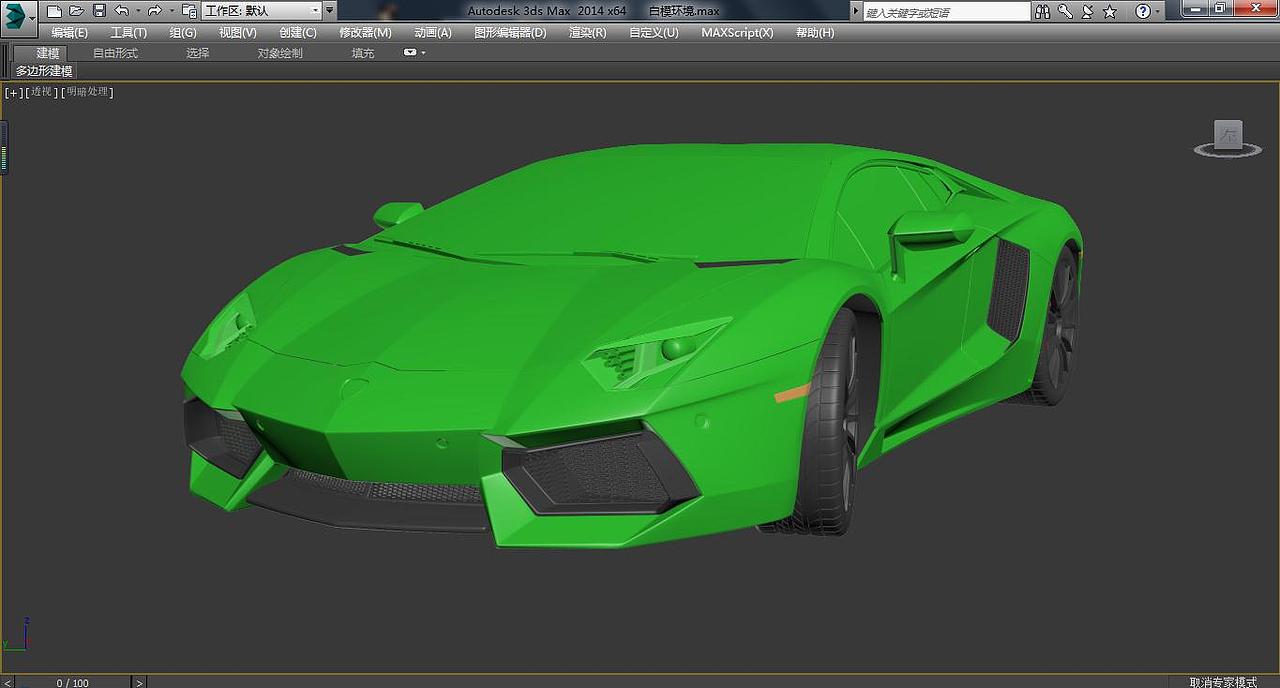Open the 组(G) menu
The width and height of the screenshot is (1280, 688).
point(183,32)
